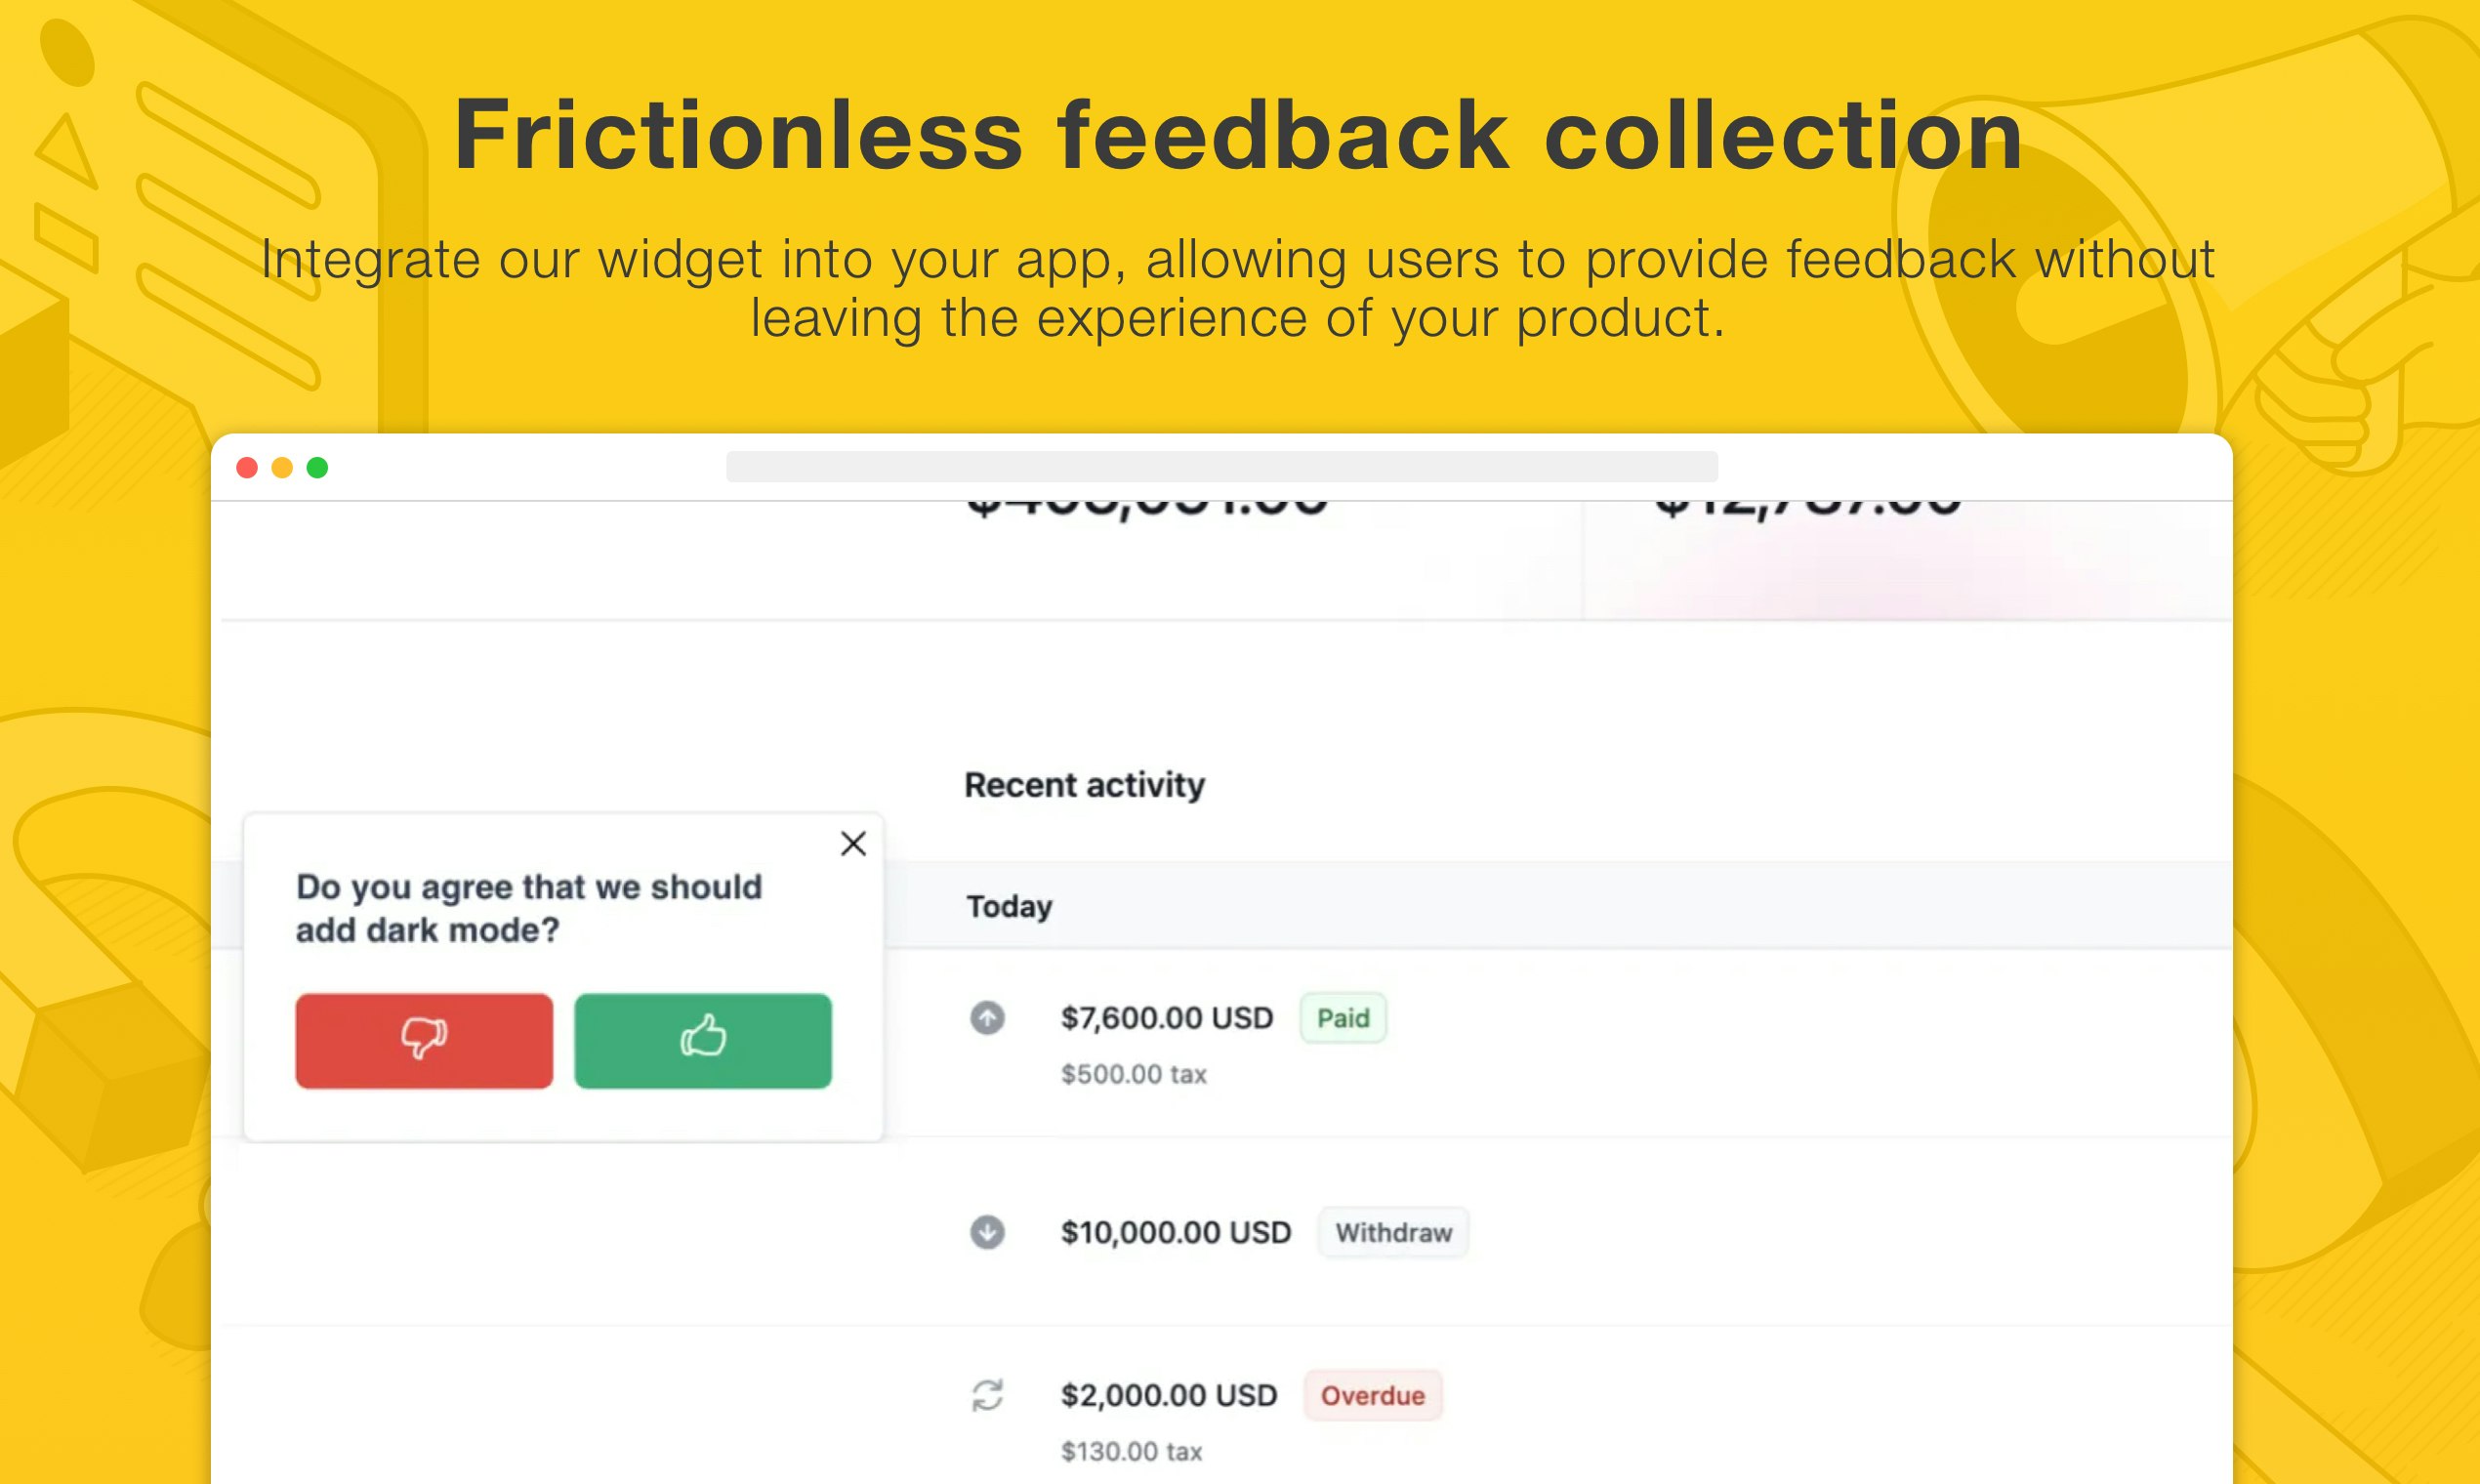Click the browser address bar
2480x1484 pixels.
(x=1222, y=466)
